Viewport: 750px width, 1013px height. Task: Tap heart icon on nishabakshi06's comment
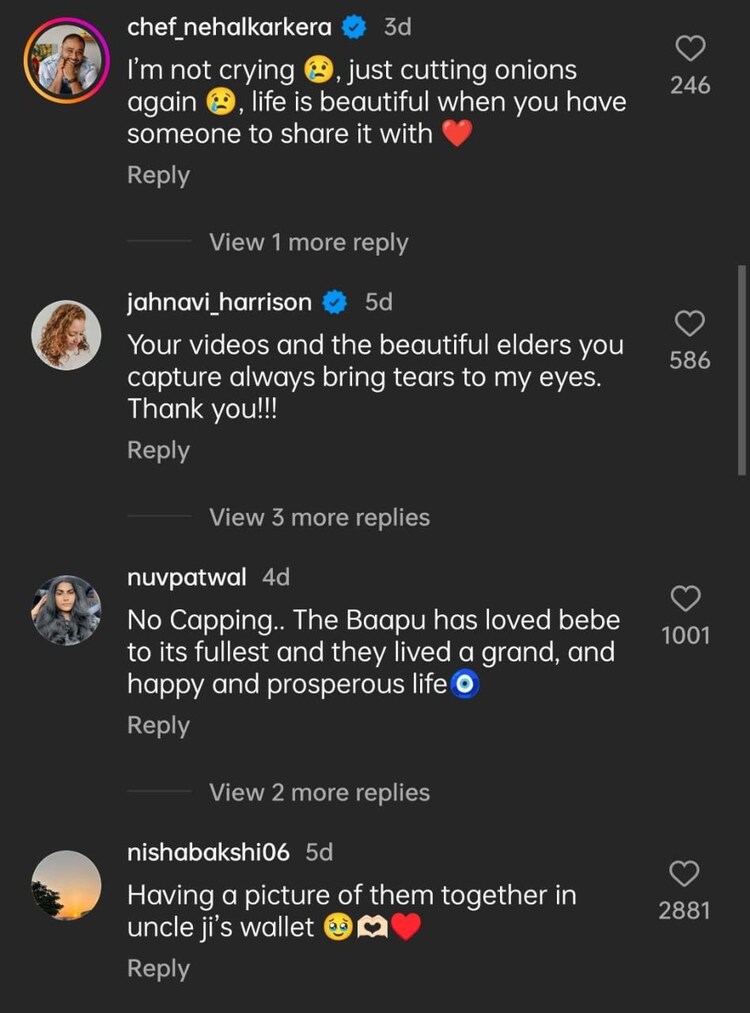(x=684, y=873)
